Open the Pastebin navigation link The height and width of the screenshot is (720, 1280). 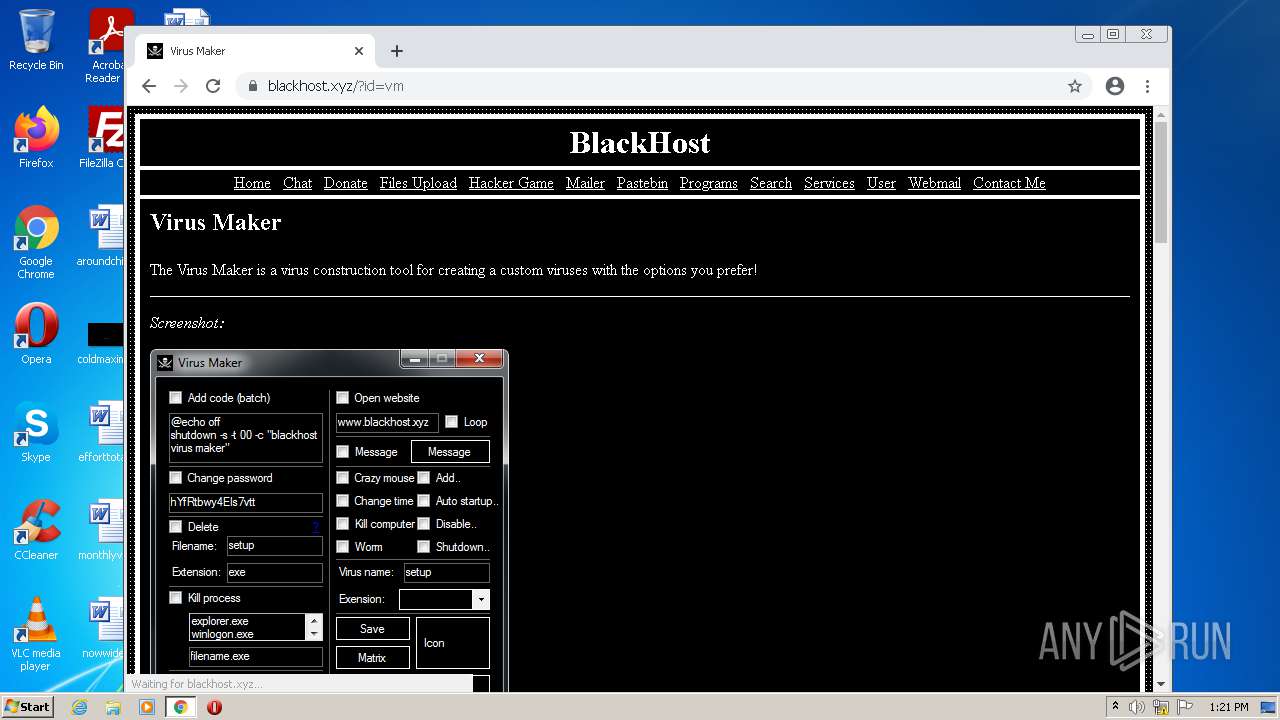point(642,183)
